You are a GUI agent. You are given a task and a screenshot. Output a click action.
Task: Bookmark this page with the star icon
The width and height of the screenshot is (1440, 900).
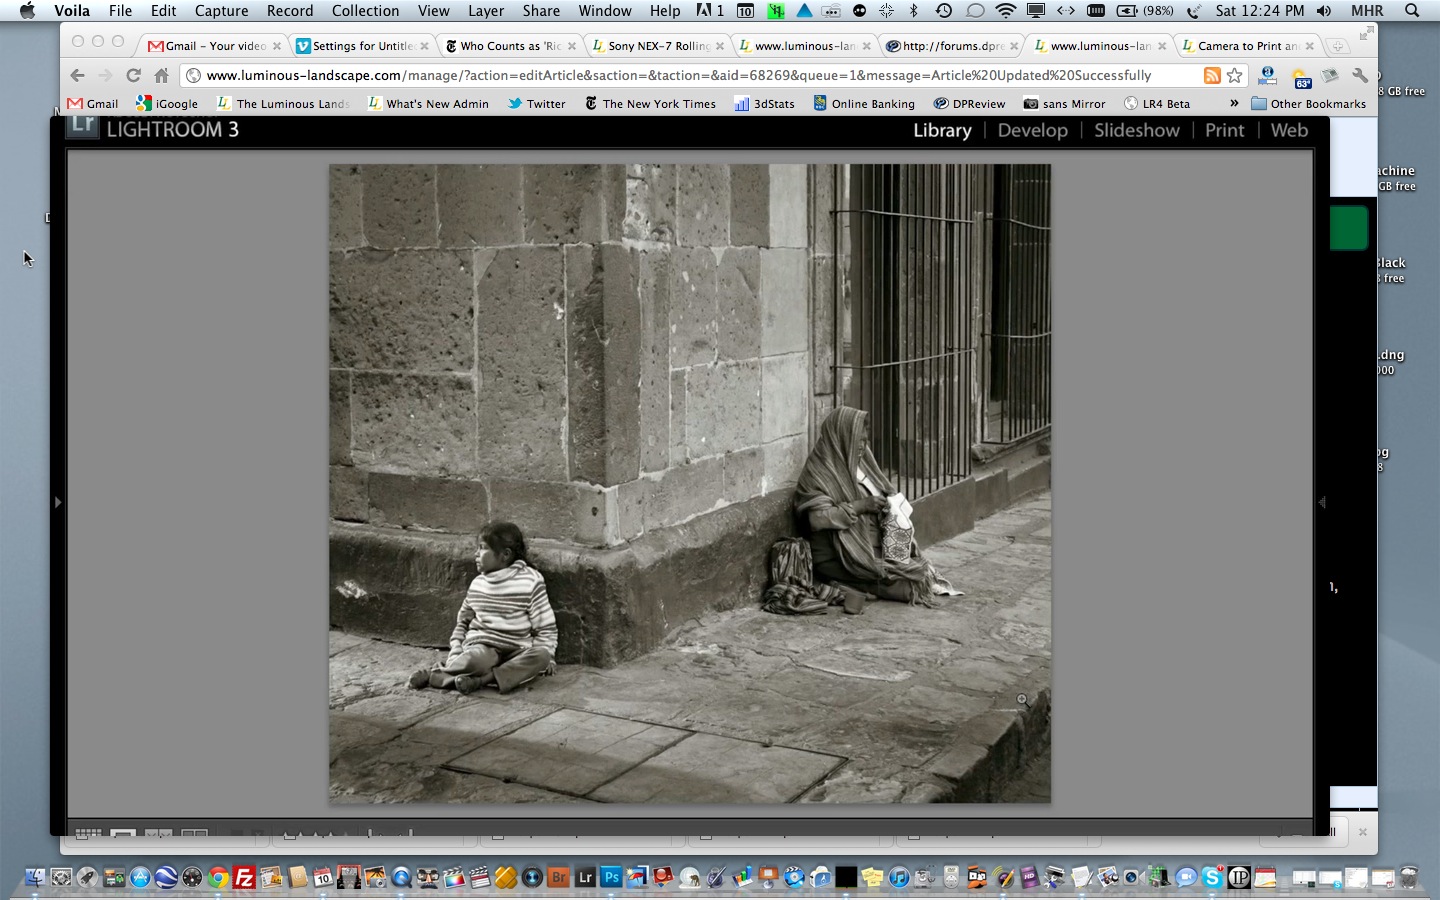click(x=1235, y=75)
